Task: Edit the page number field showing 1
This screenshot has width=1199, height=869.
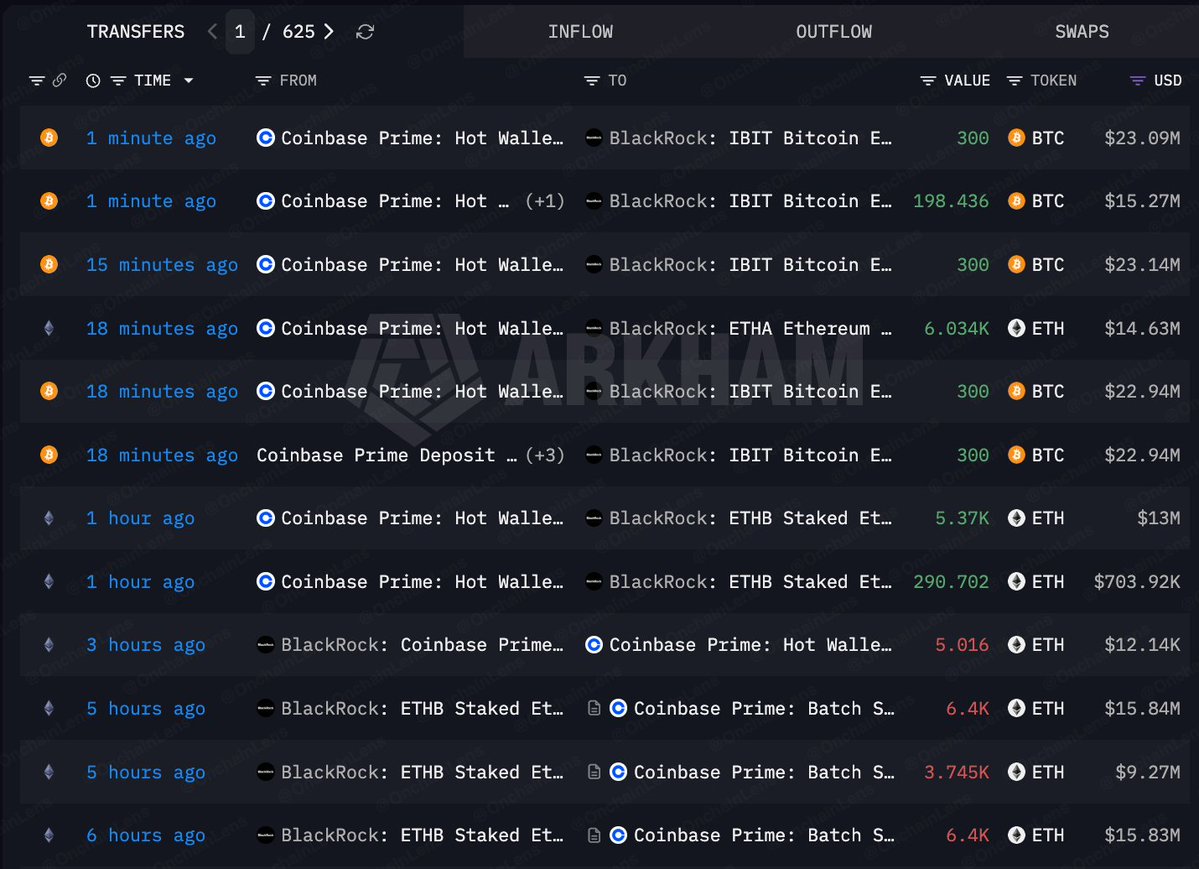Action: pos(240,31)
